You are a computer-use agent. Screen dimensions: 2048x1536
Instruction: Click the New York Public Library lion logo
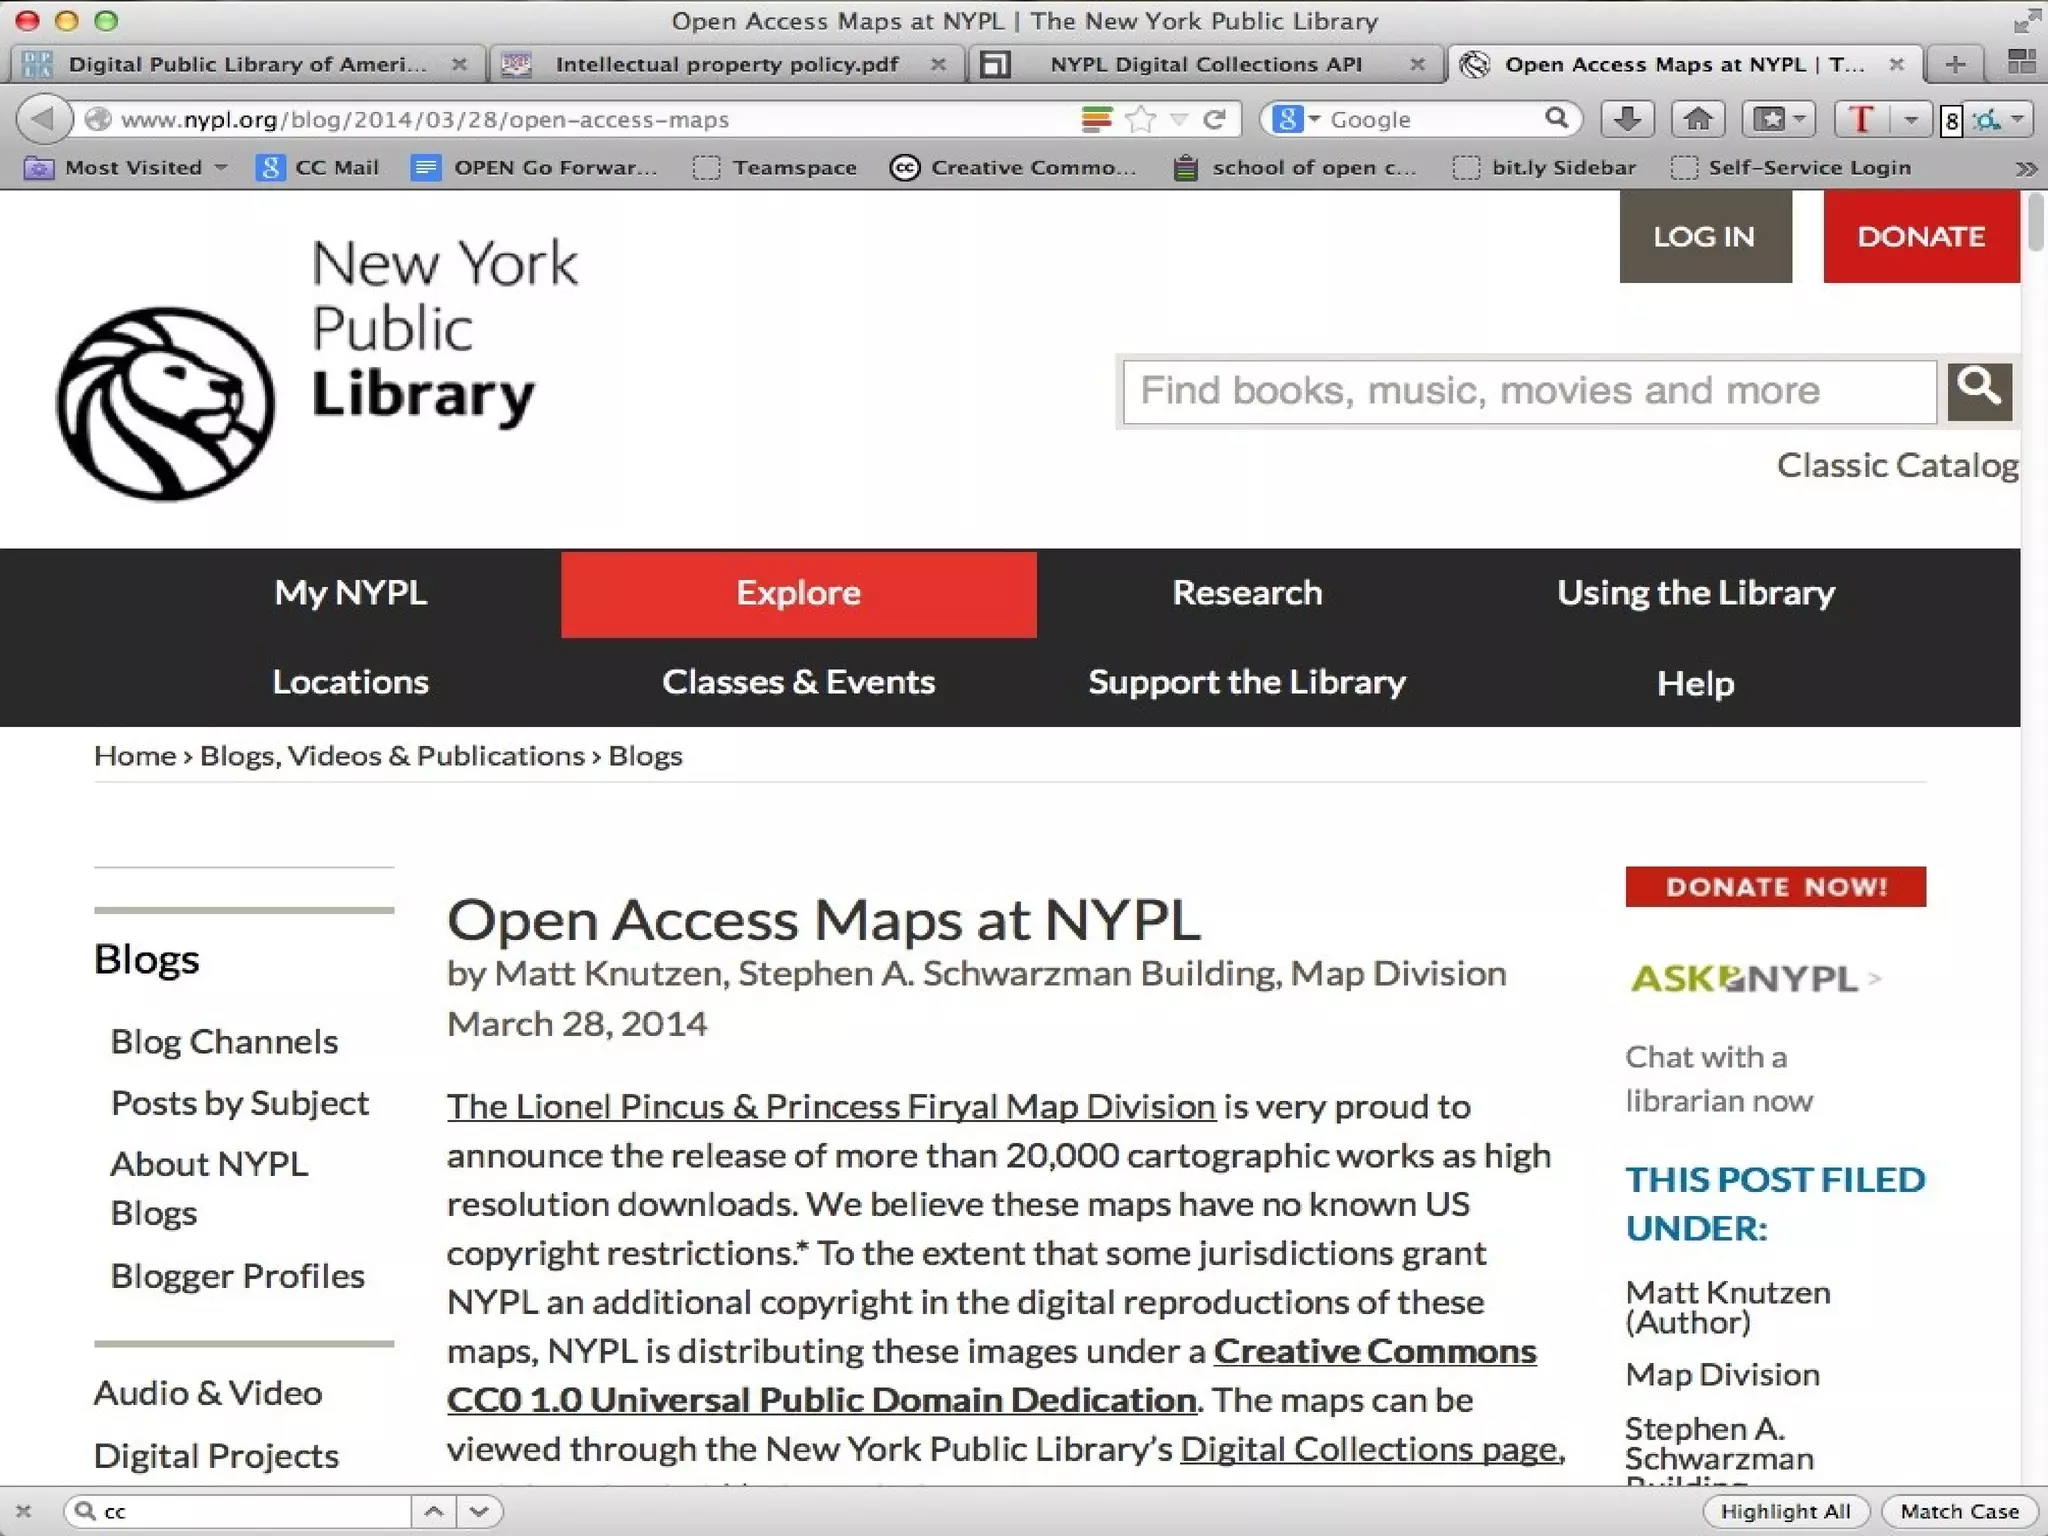tap(166, 402)
